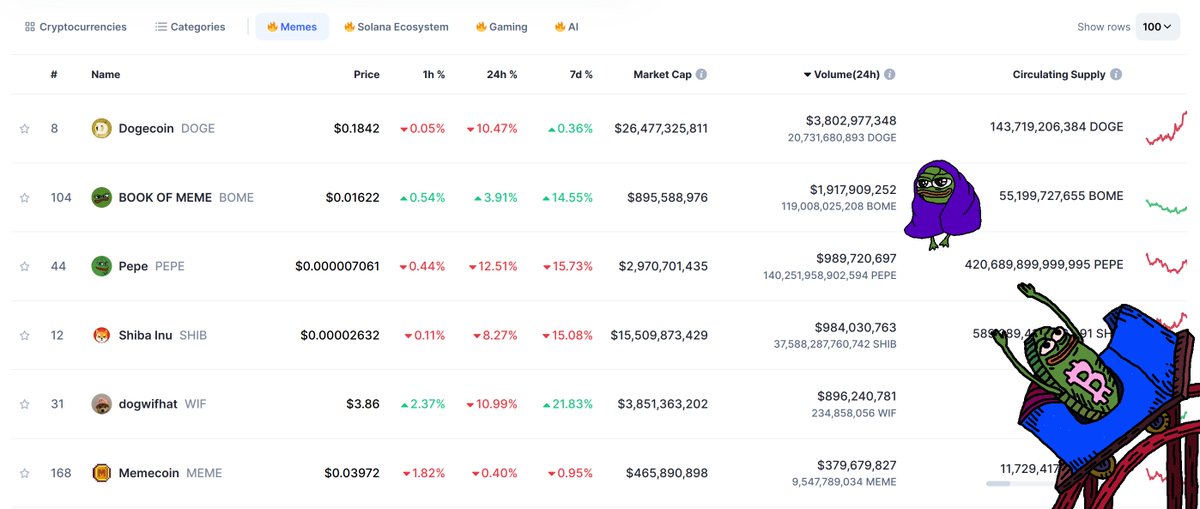Open the Cryptocurrencies tab
The image size is (1200, 509).
tap(76, 27)
